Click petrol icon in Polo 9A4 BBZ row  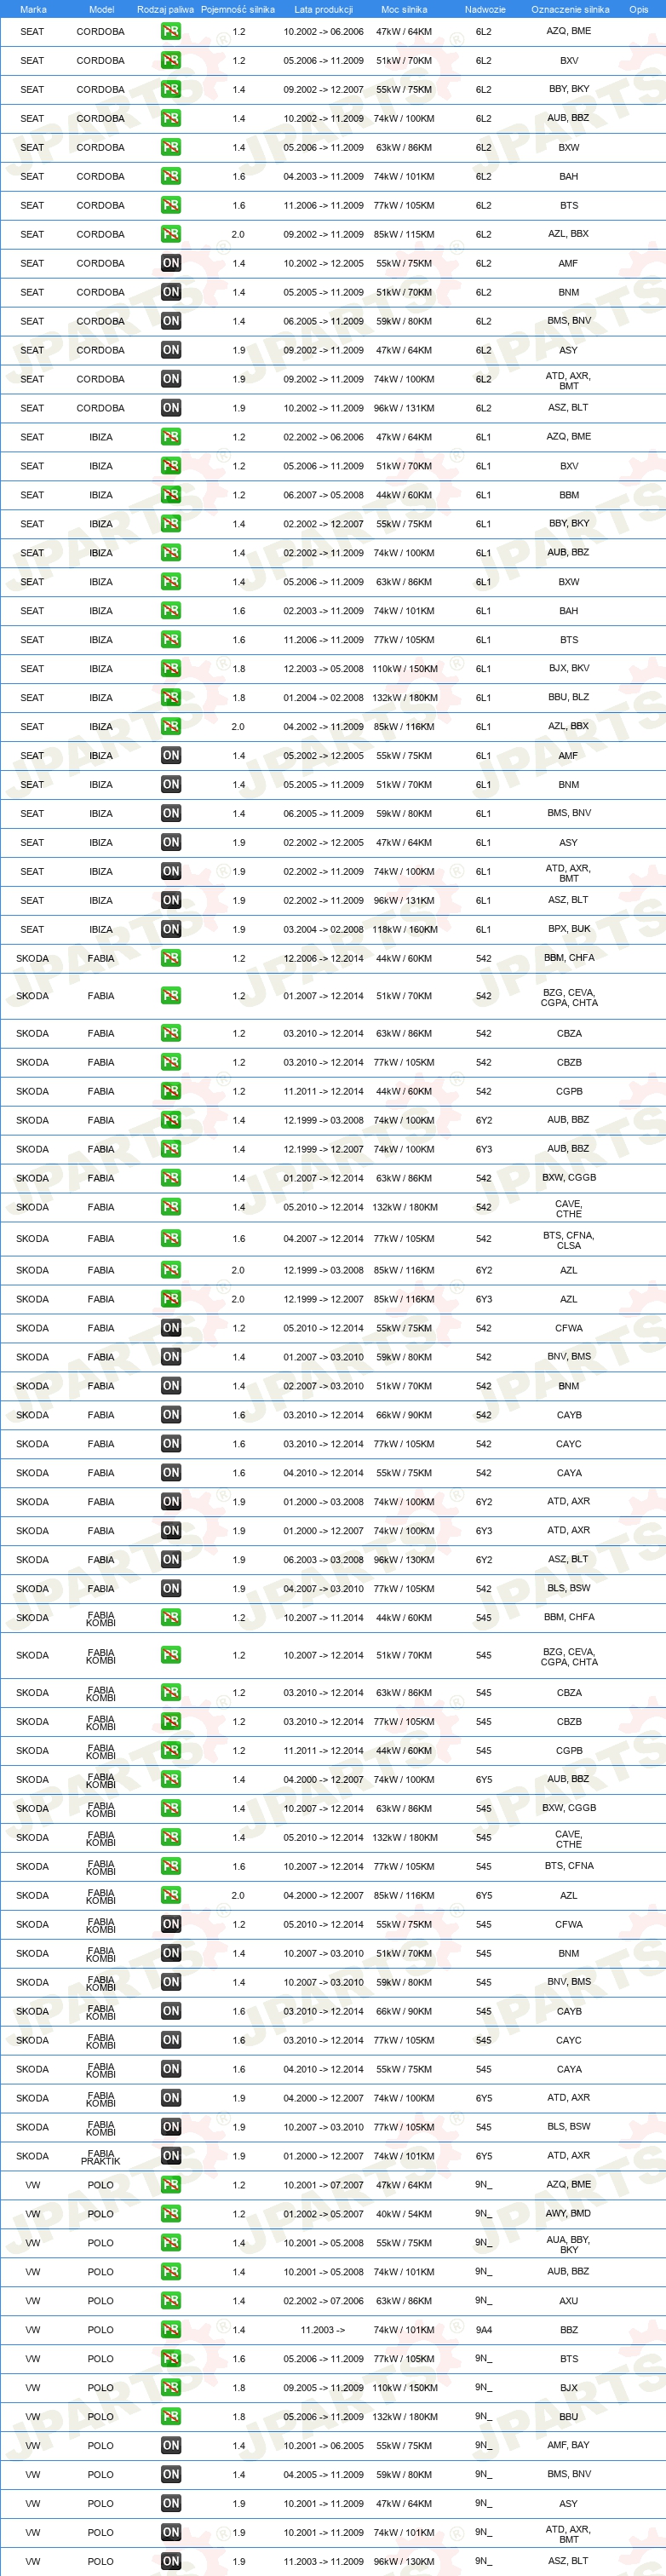click(171, 2330)
